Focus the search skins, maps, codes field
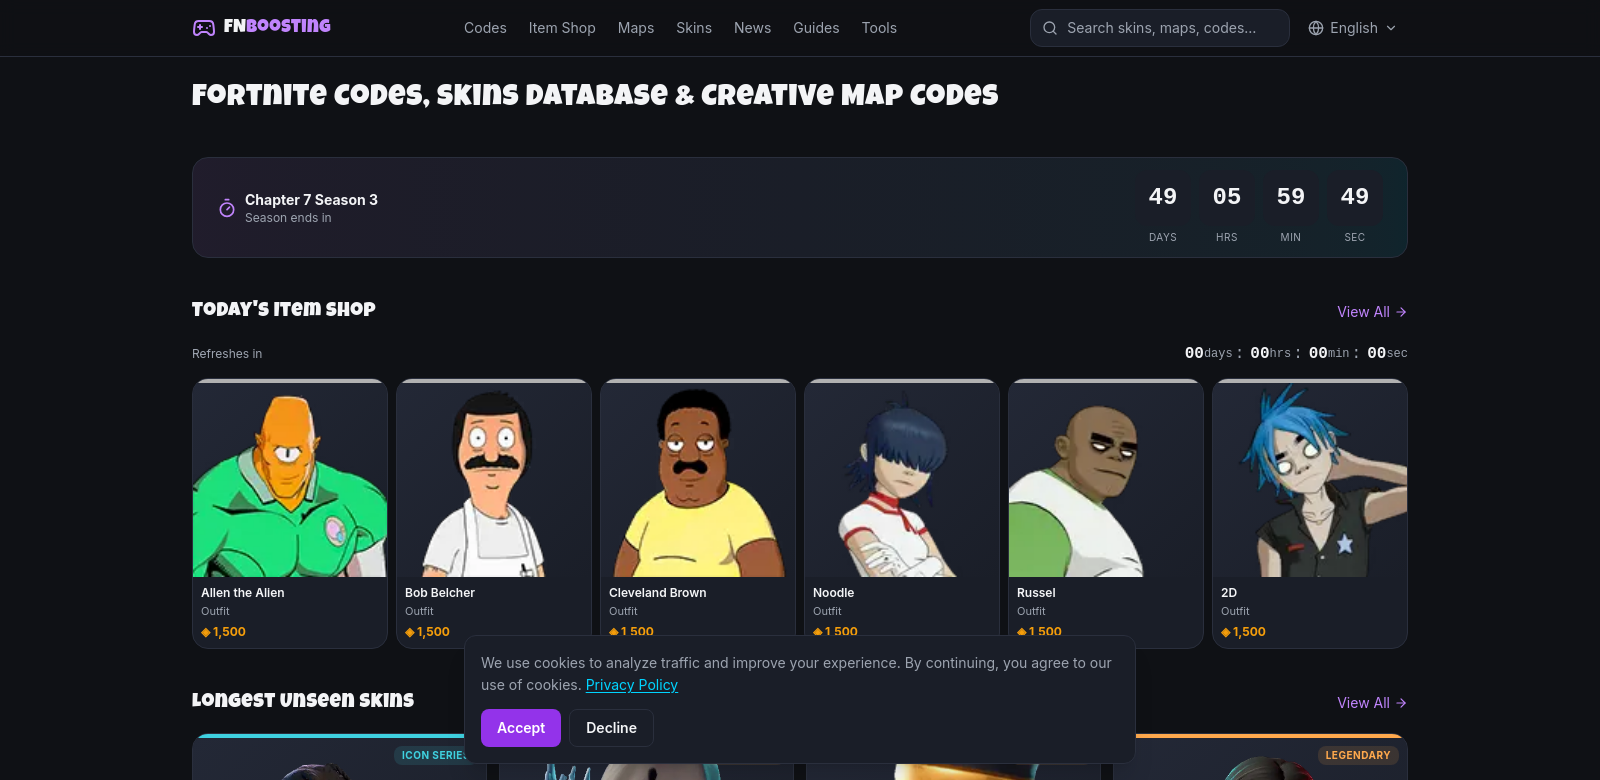Viewport: 1600px width, 780px height. point(1160,28)
